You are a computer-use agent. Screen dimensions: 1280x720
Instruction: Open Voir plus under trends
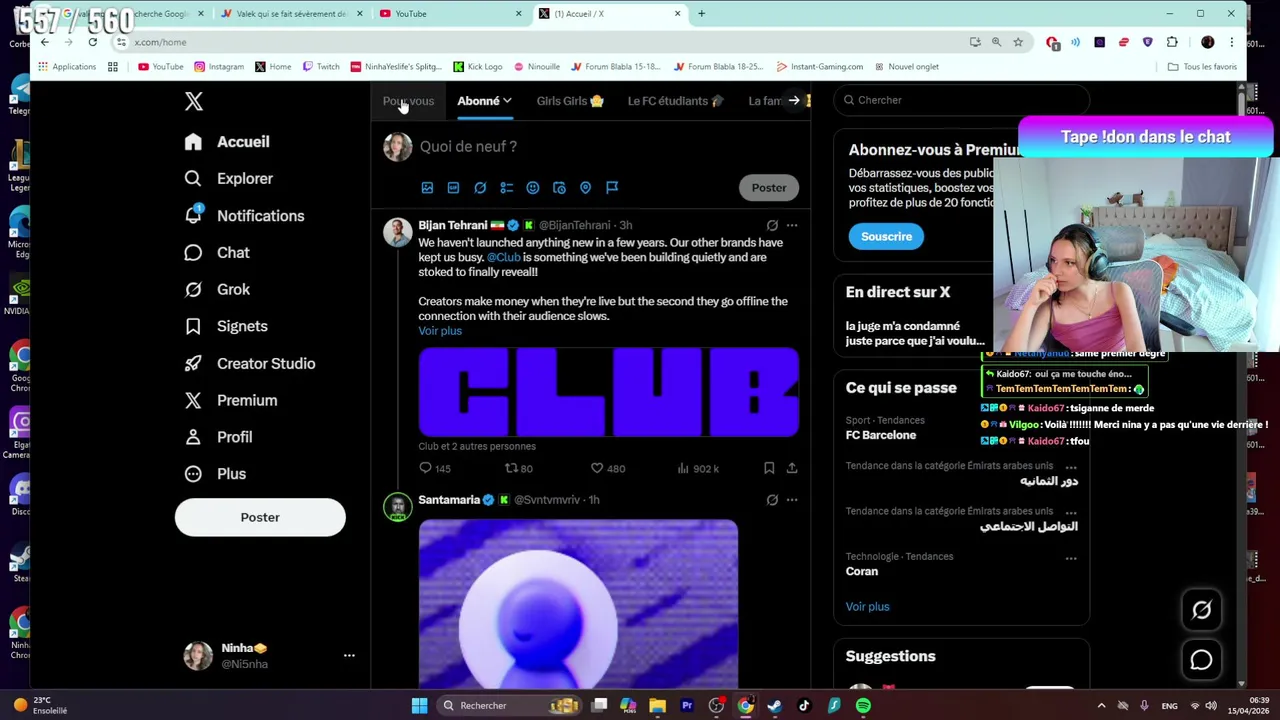coord(867,607)
